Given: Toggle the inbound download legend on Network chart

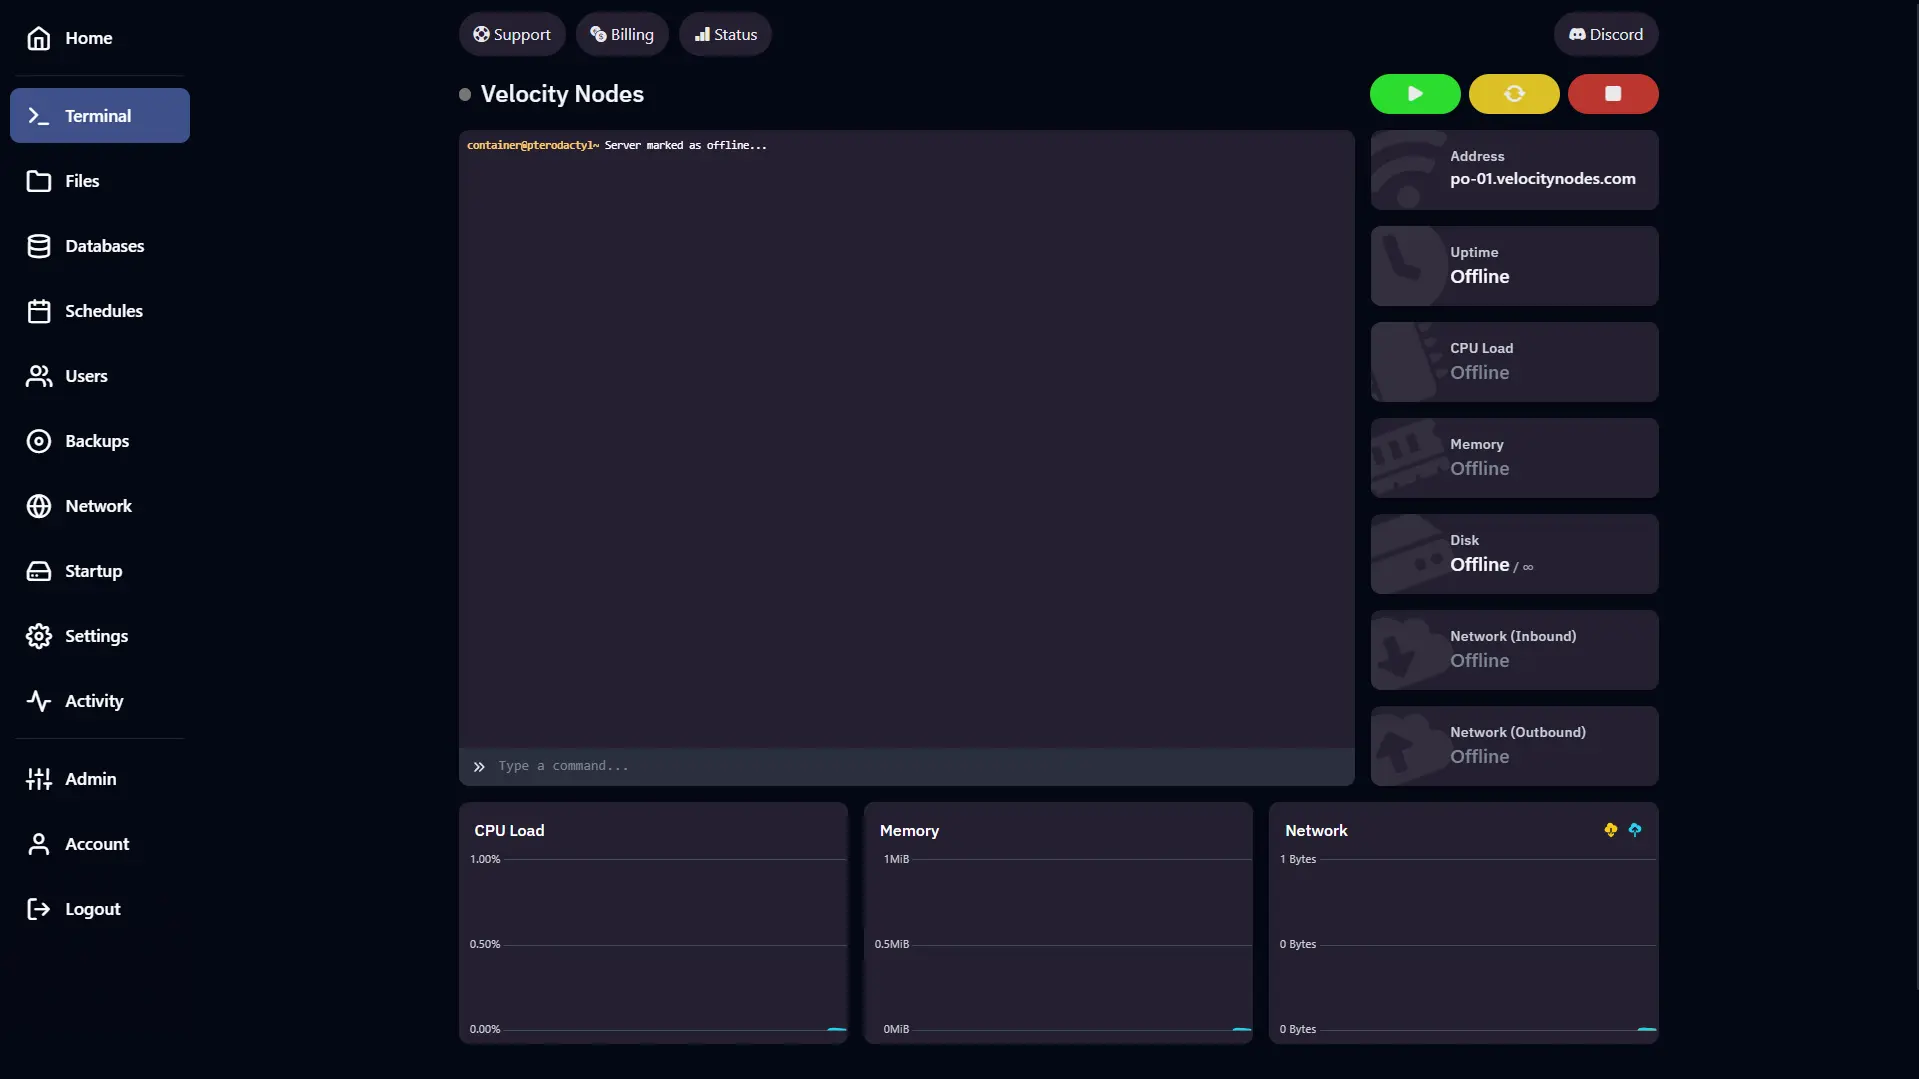Looking at the screenshot, I should tap(1611, 829).
